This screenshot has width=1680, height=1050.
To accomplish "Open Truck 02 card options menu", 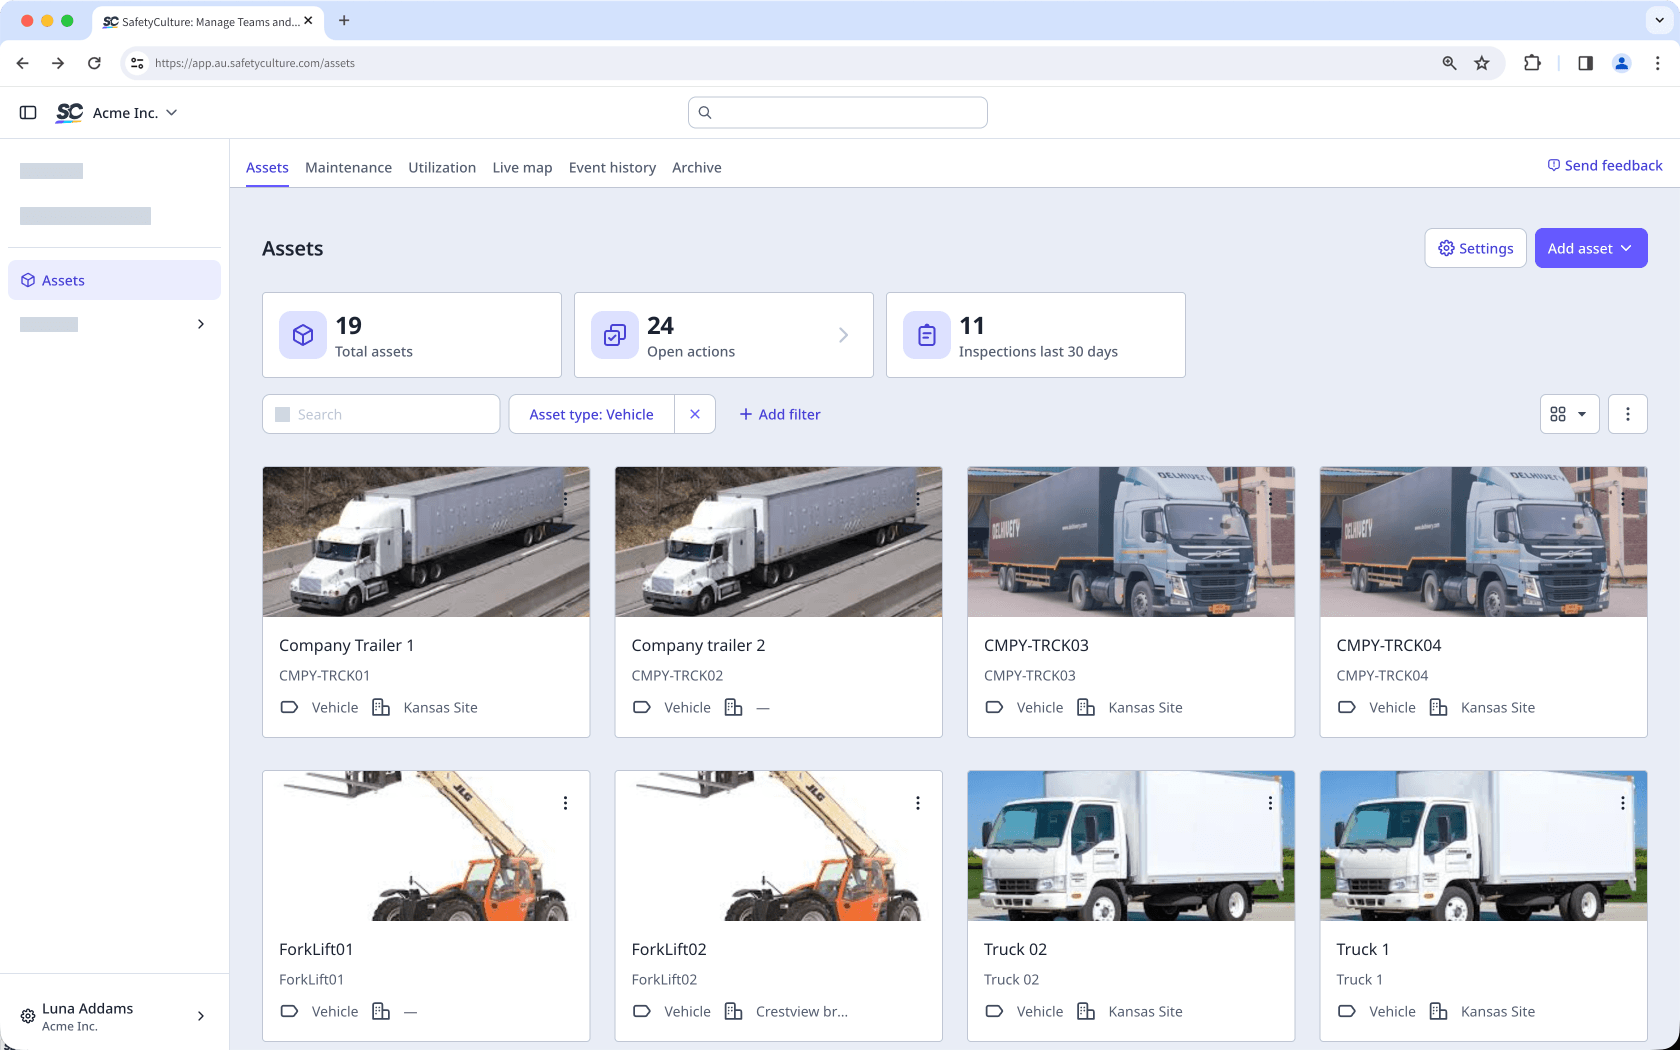I will 1270,803.
